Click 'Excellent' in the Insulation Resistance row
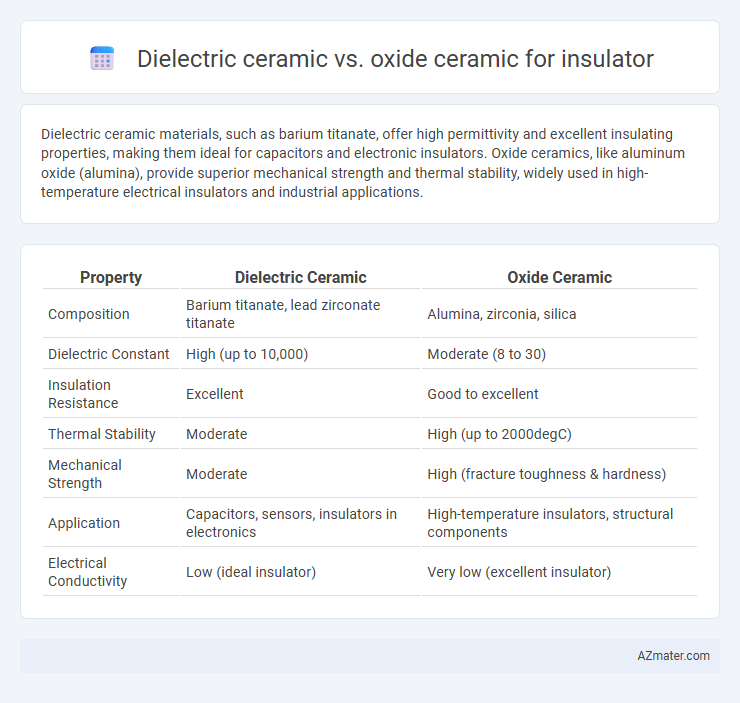The image size is (740, 703). (215, 394)
